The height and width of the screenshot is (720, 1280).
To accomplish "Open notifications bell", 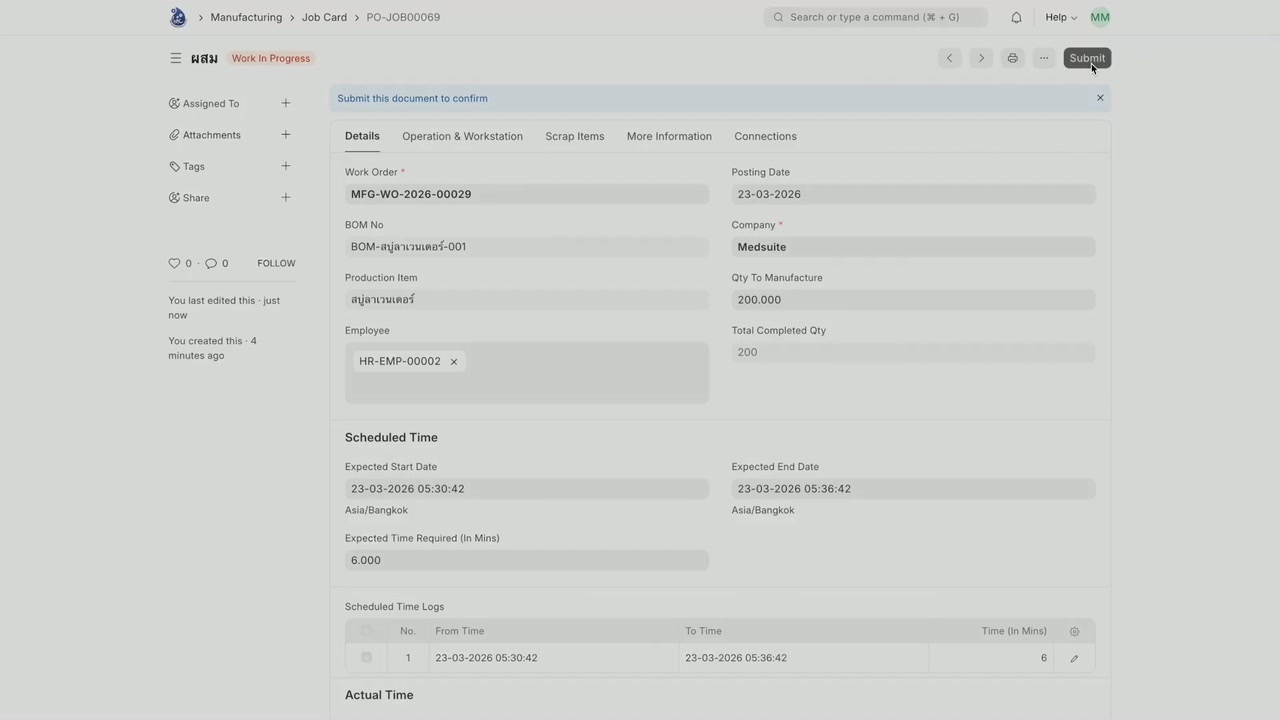I will pyautogui.click(x=1016, y=17).
